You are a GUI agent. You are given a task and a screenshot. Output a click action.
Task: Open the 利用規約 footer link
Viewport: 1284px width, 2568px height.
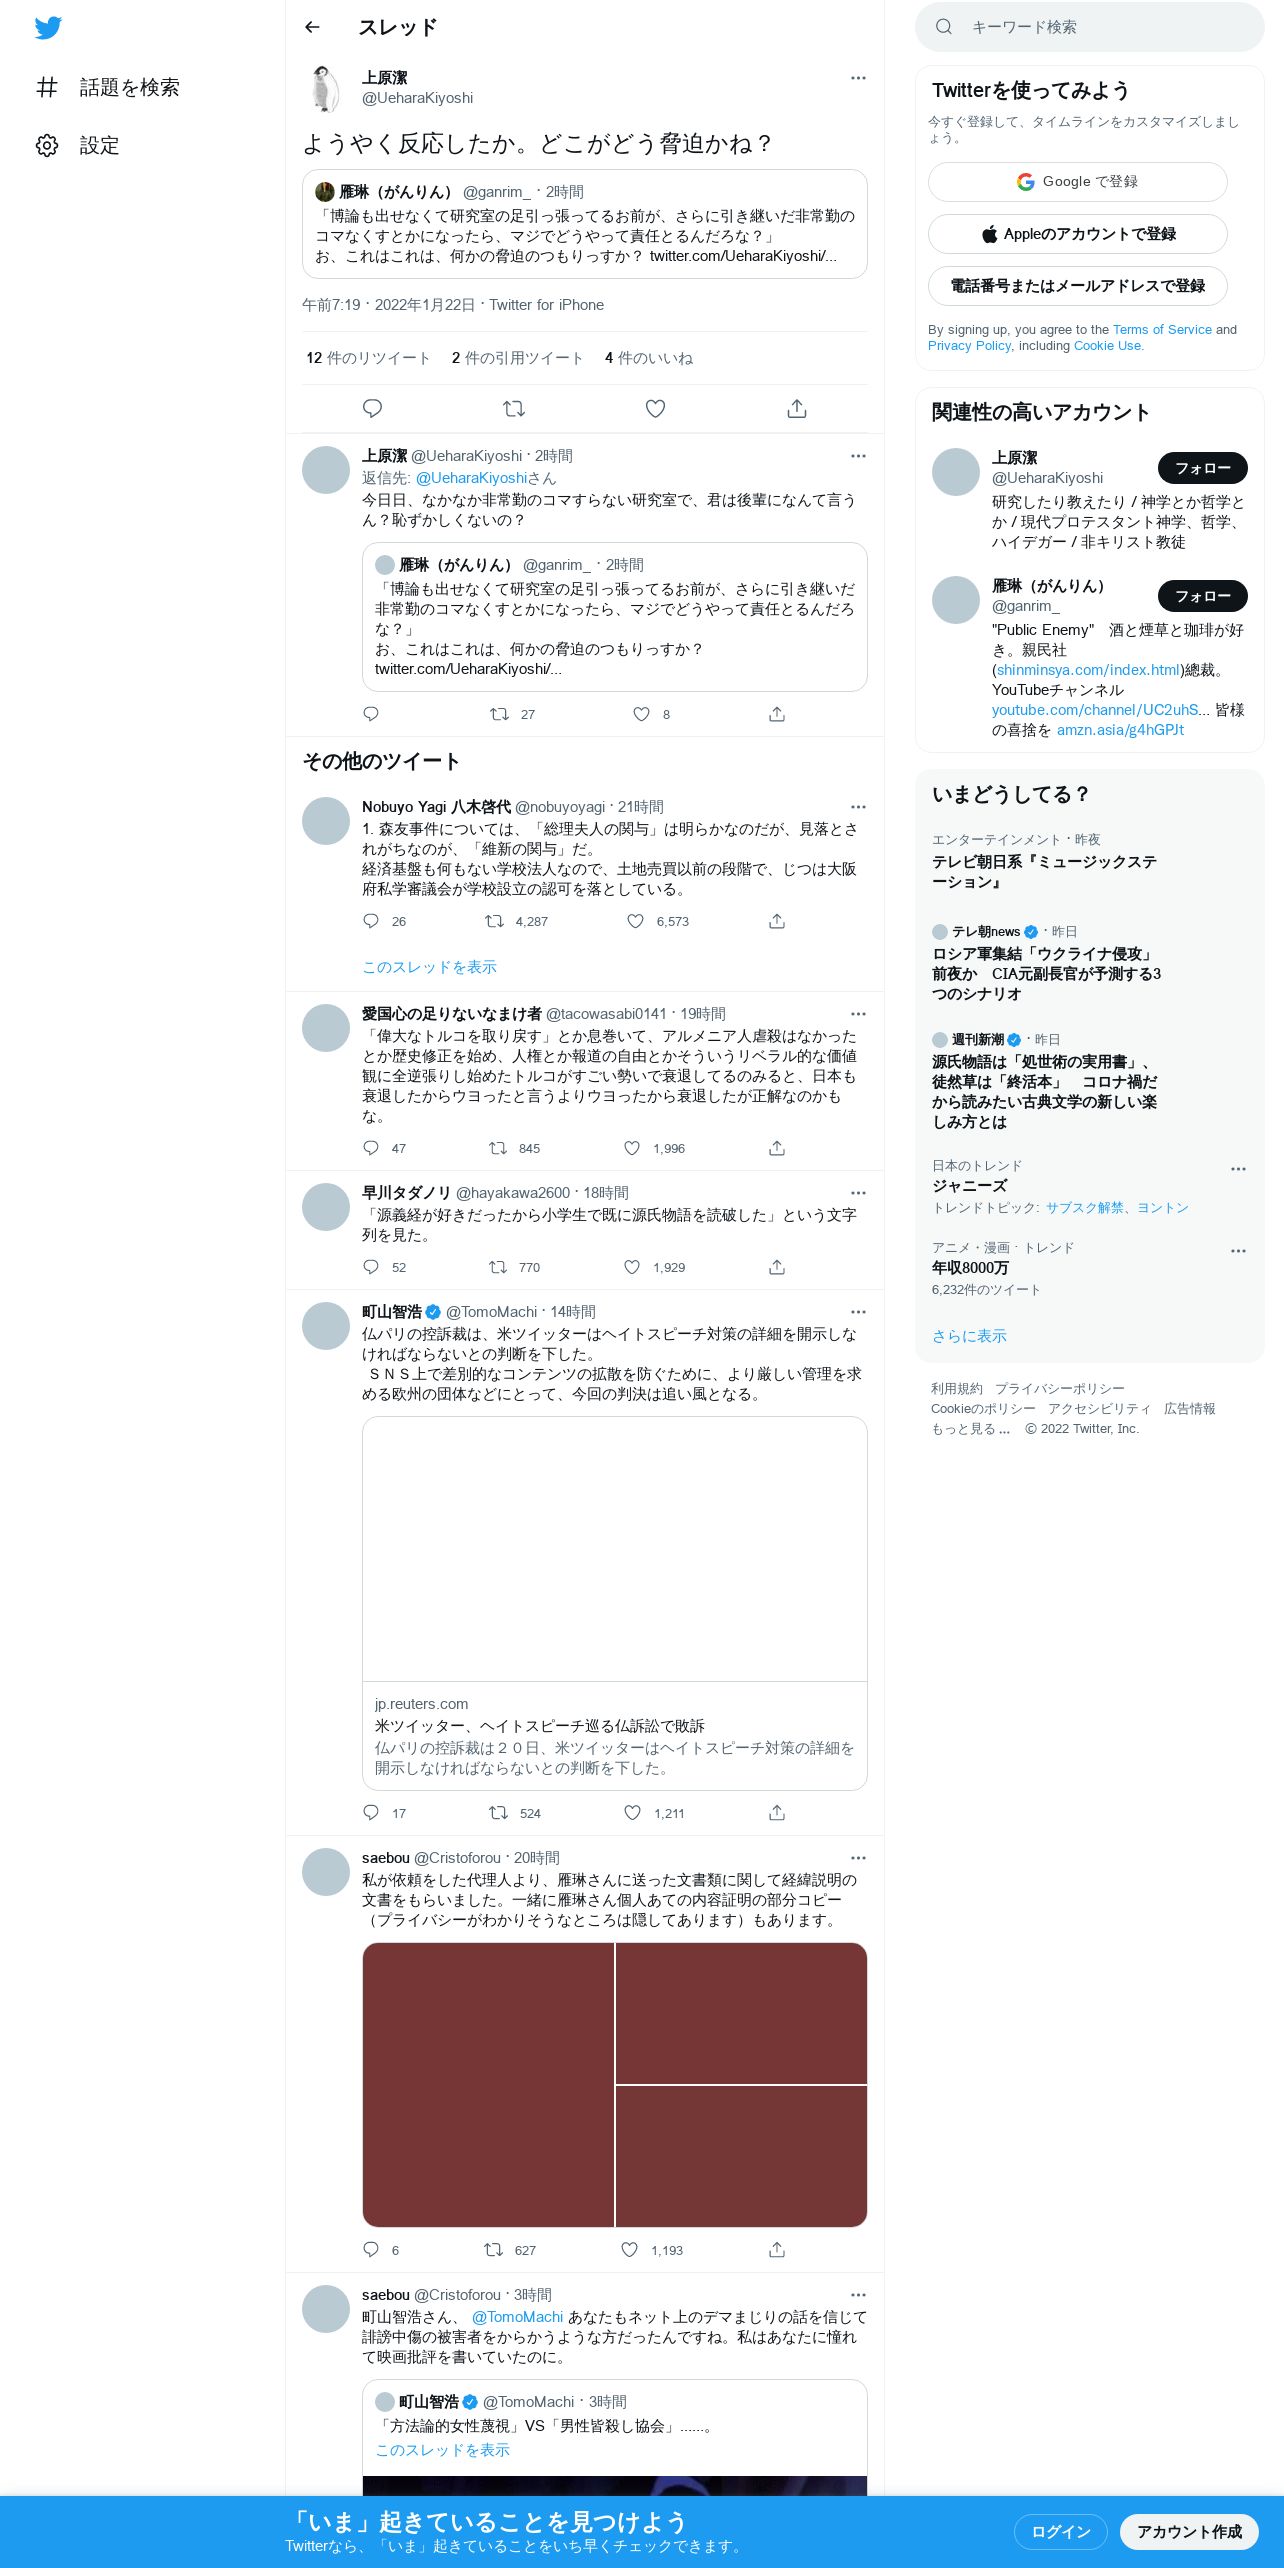pos(956,1389)
